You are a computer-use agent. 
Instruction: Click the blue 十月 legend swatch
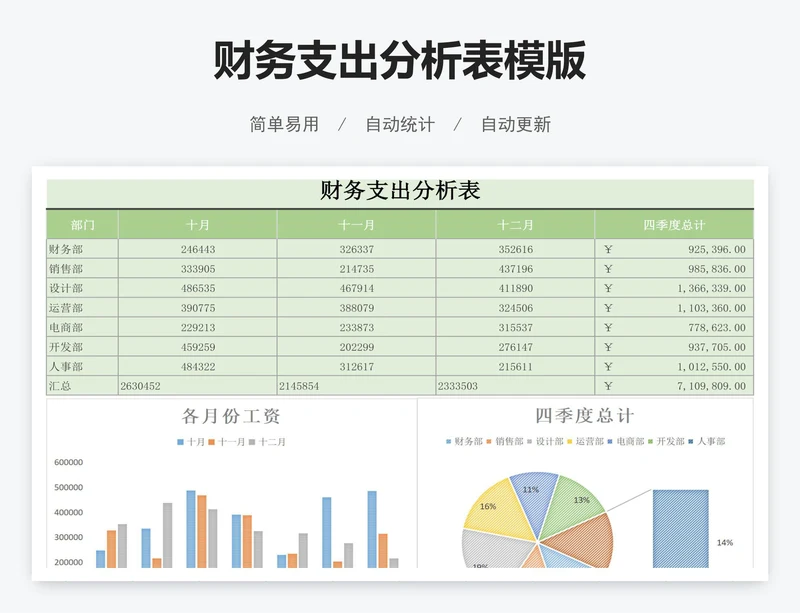[180, 442]
